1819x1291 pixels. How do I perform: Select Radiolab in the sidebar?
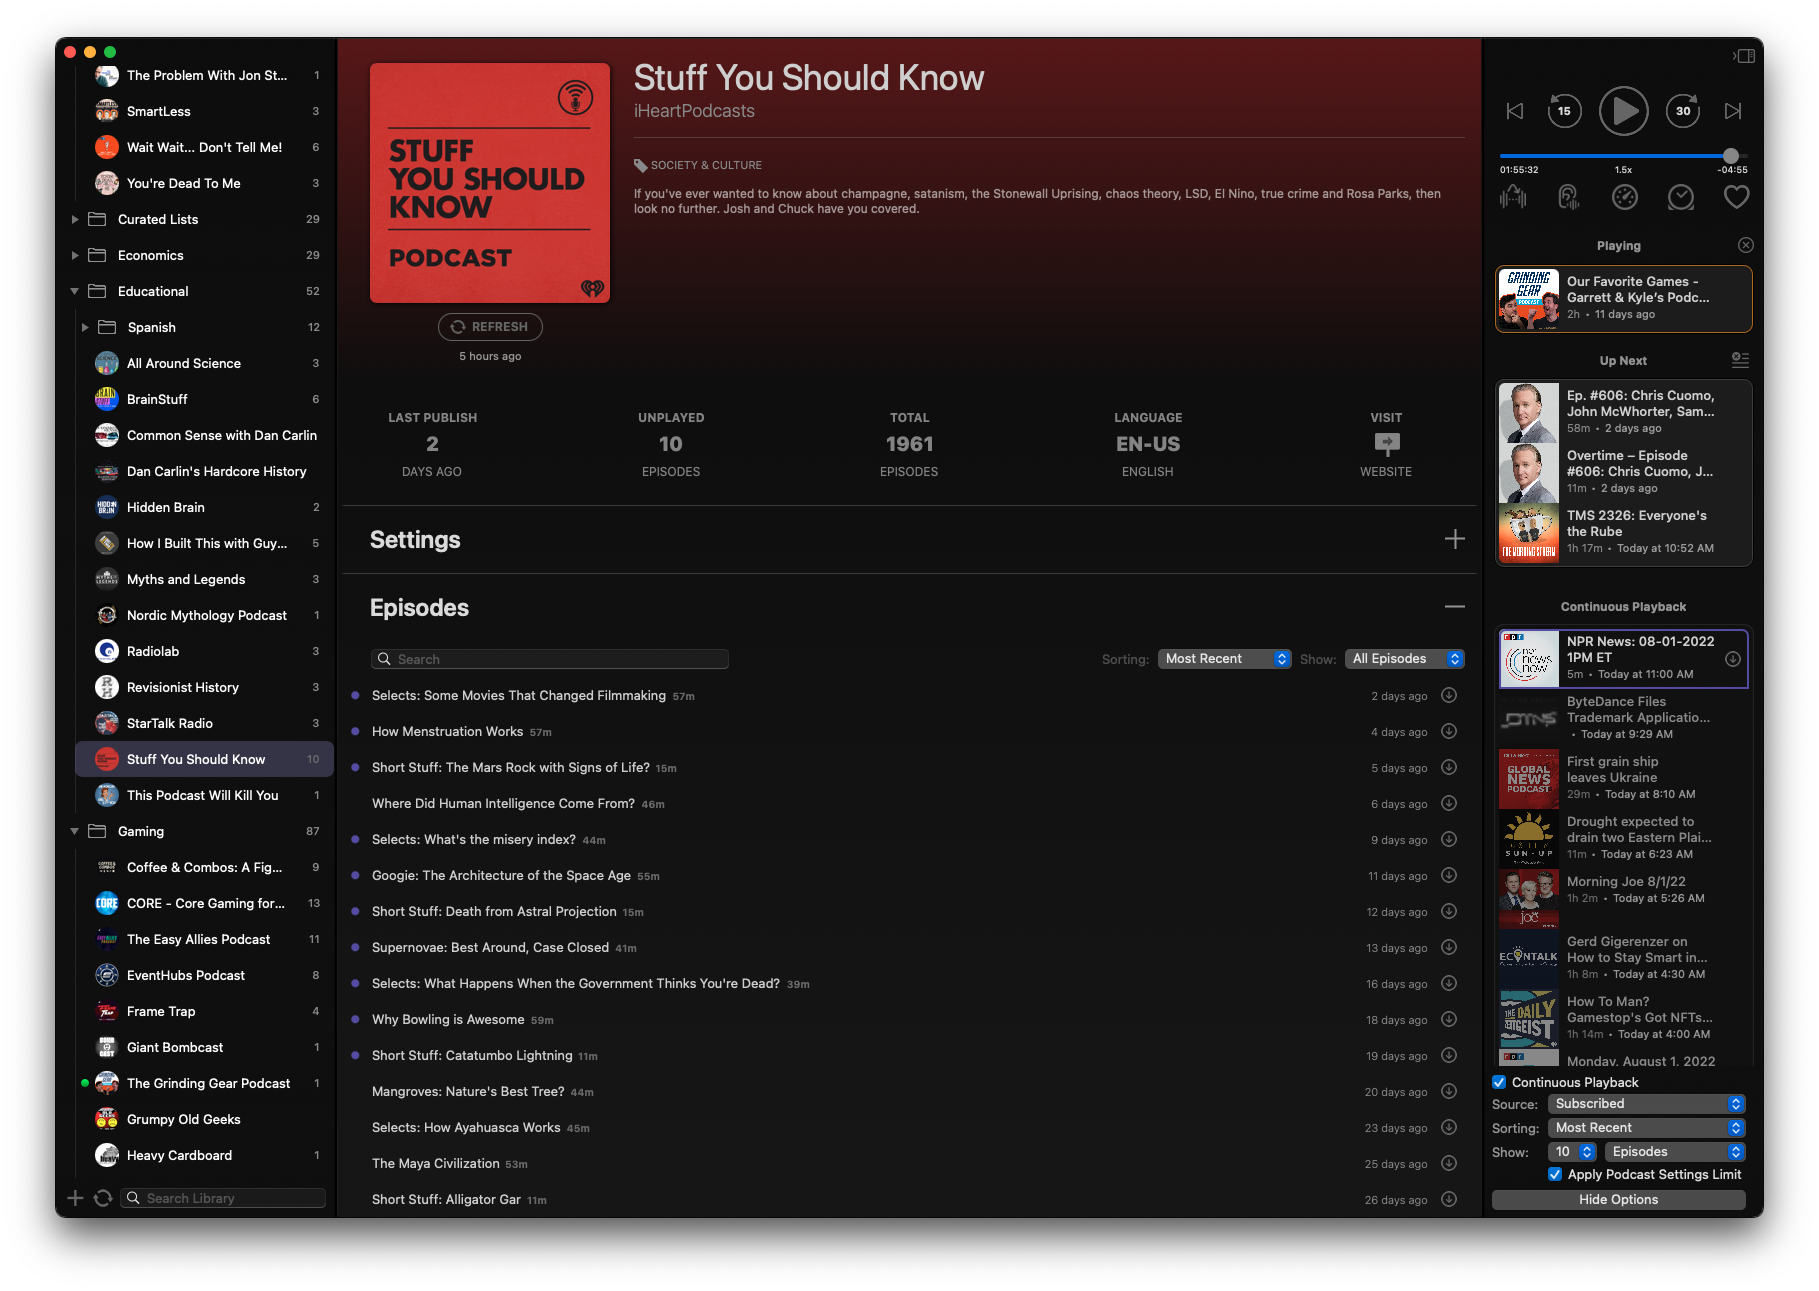pos(206,651)
